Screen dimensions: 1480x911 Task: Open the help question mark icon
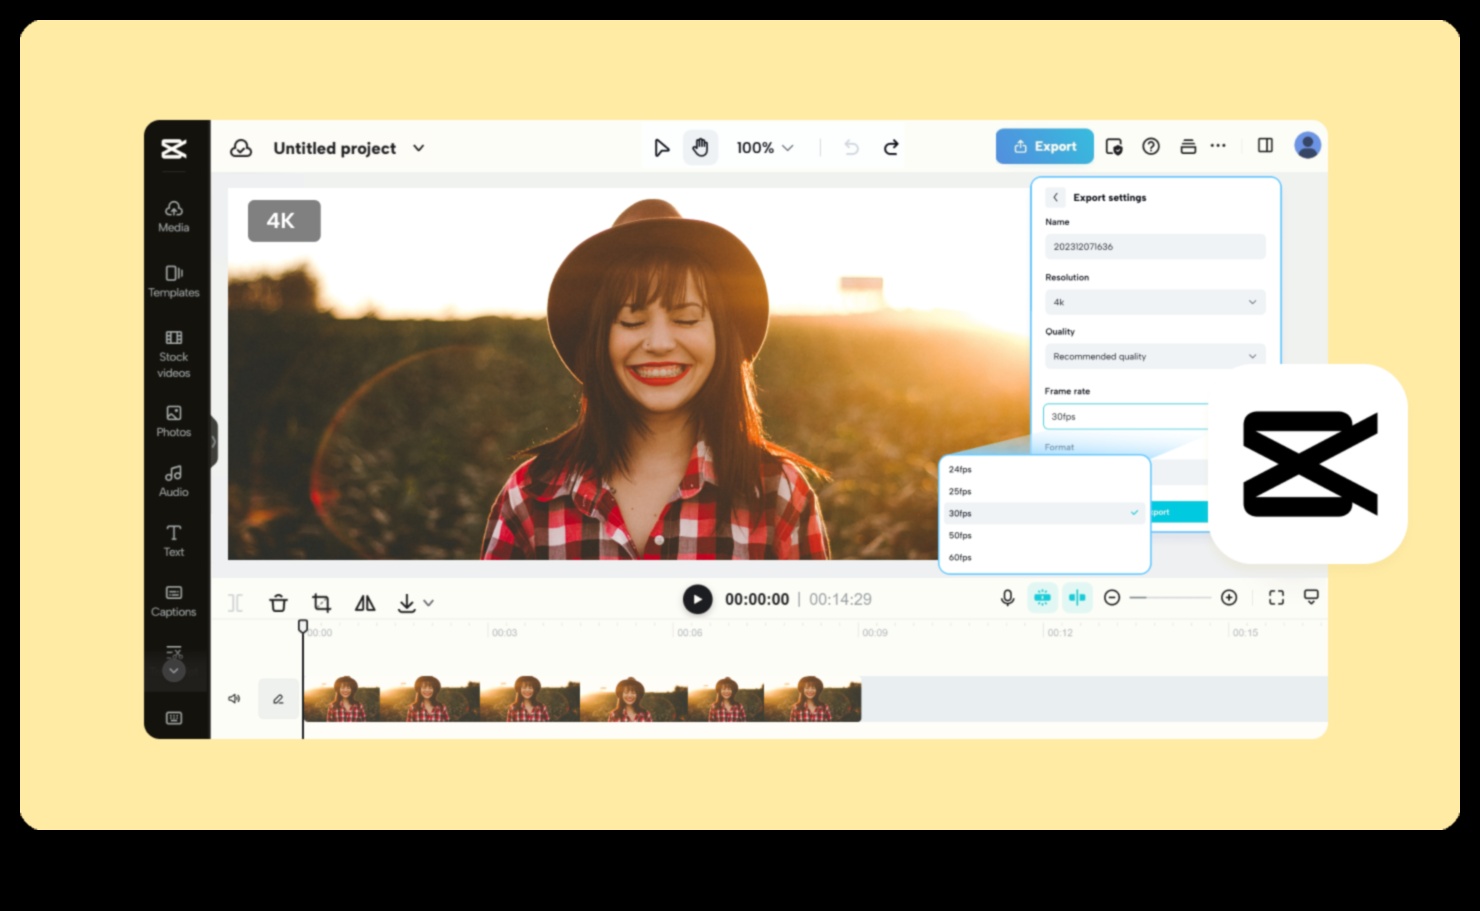pyautogui.click(x=1151, y=147)
